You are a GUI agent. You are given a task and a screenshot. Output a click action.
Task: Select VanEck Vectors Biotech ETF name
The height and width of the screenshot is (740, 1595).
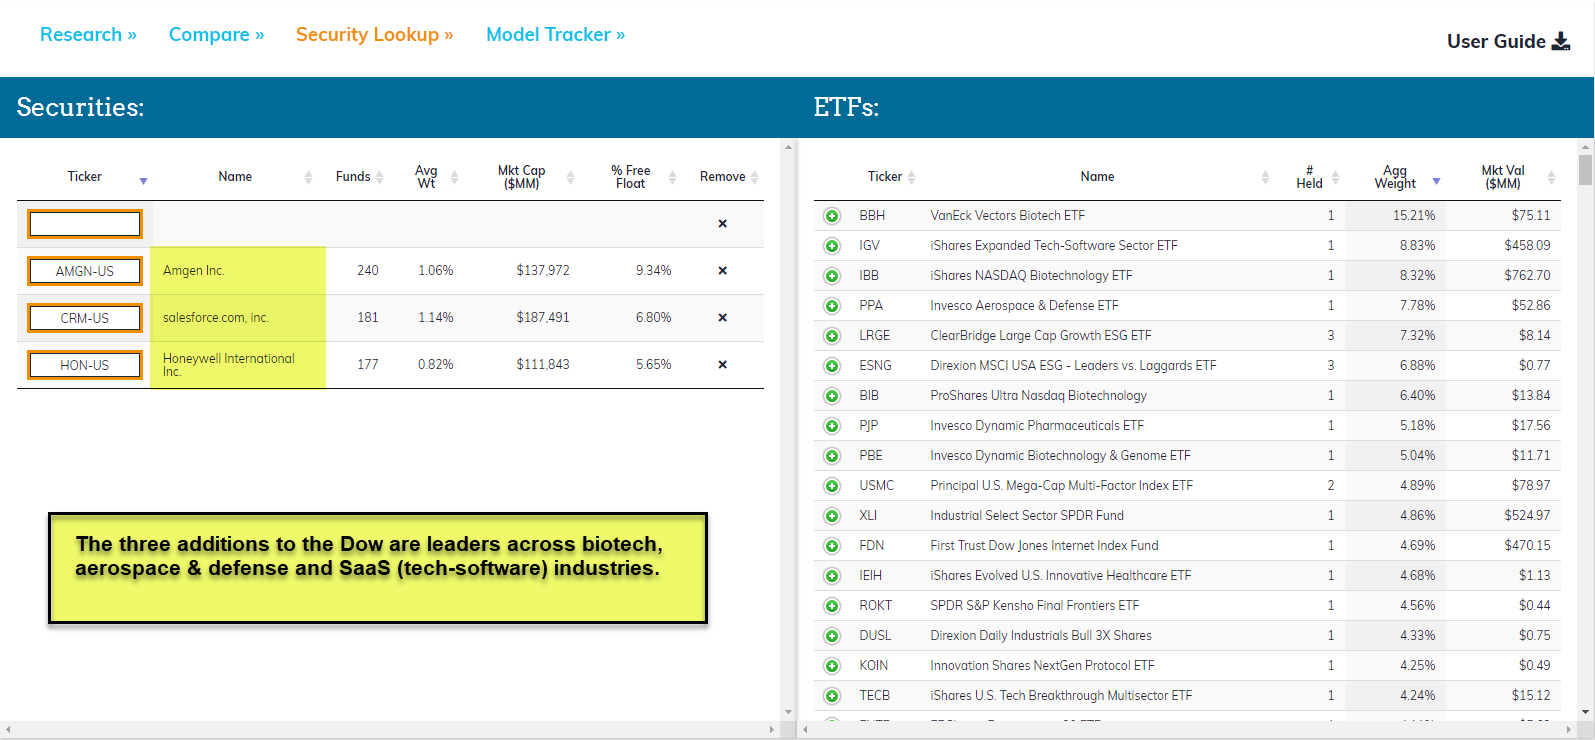click(1007, 216)
